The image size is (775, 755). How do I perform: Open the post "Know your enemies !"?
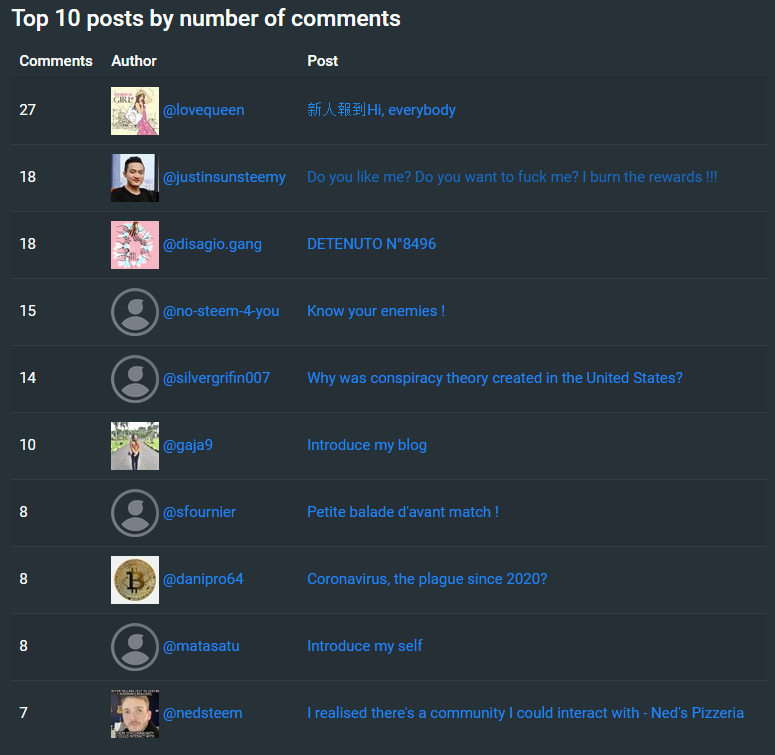375,311
